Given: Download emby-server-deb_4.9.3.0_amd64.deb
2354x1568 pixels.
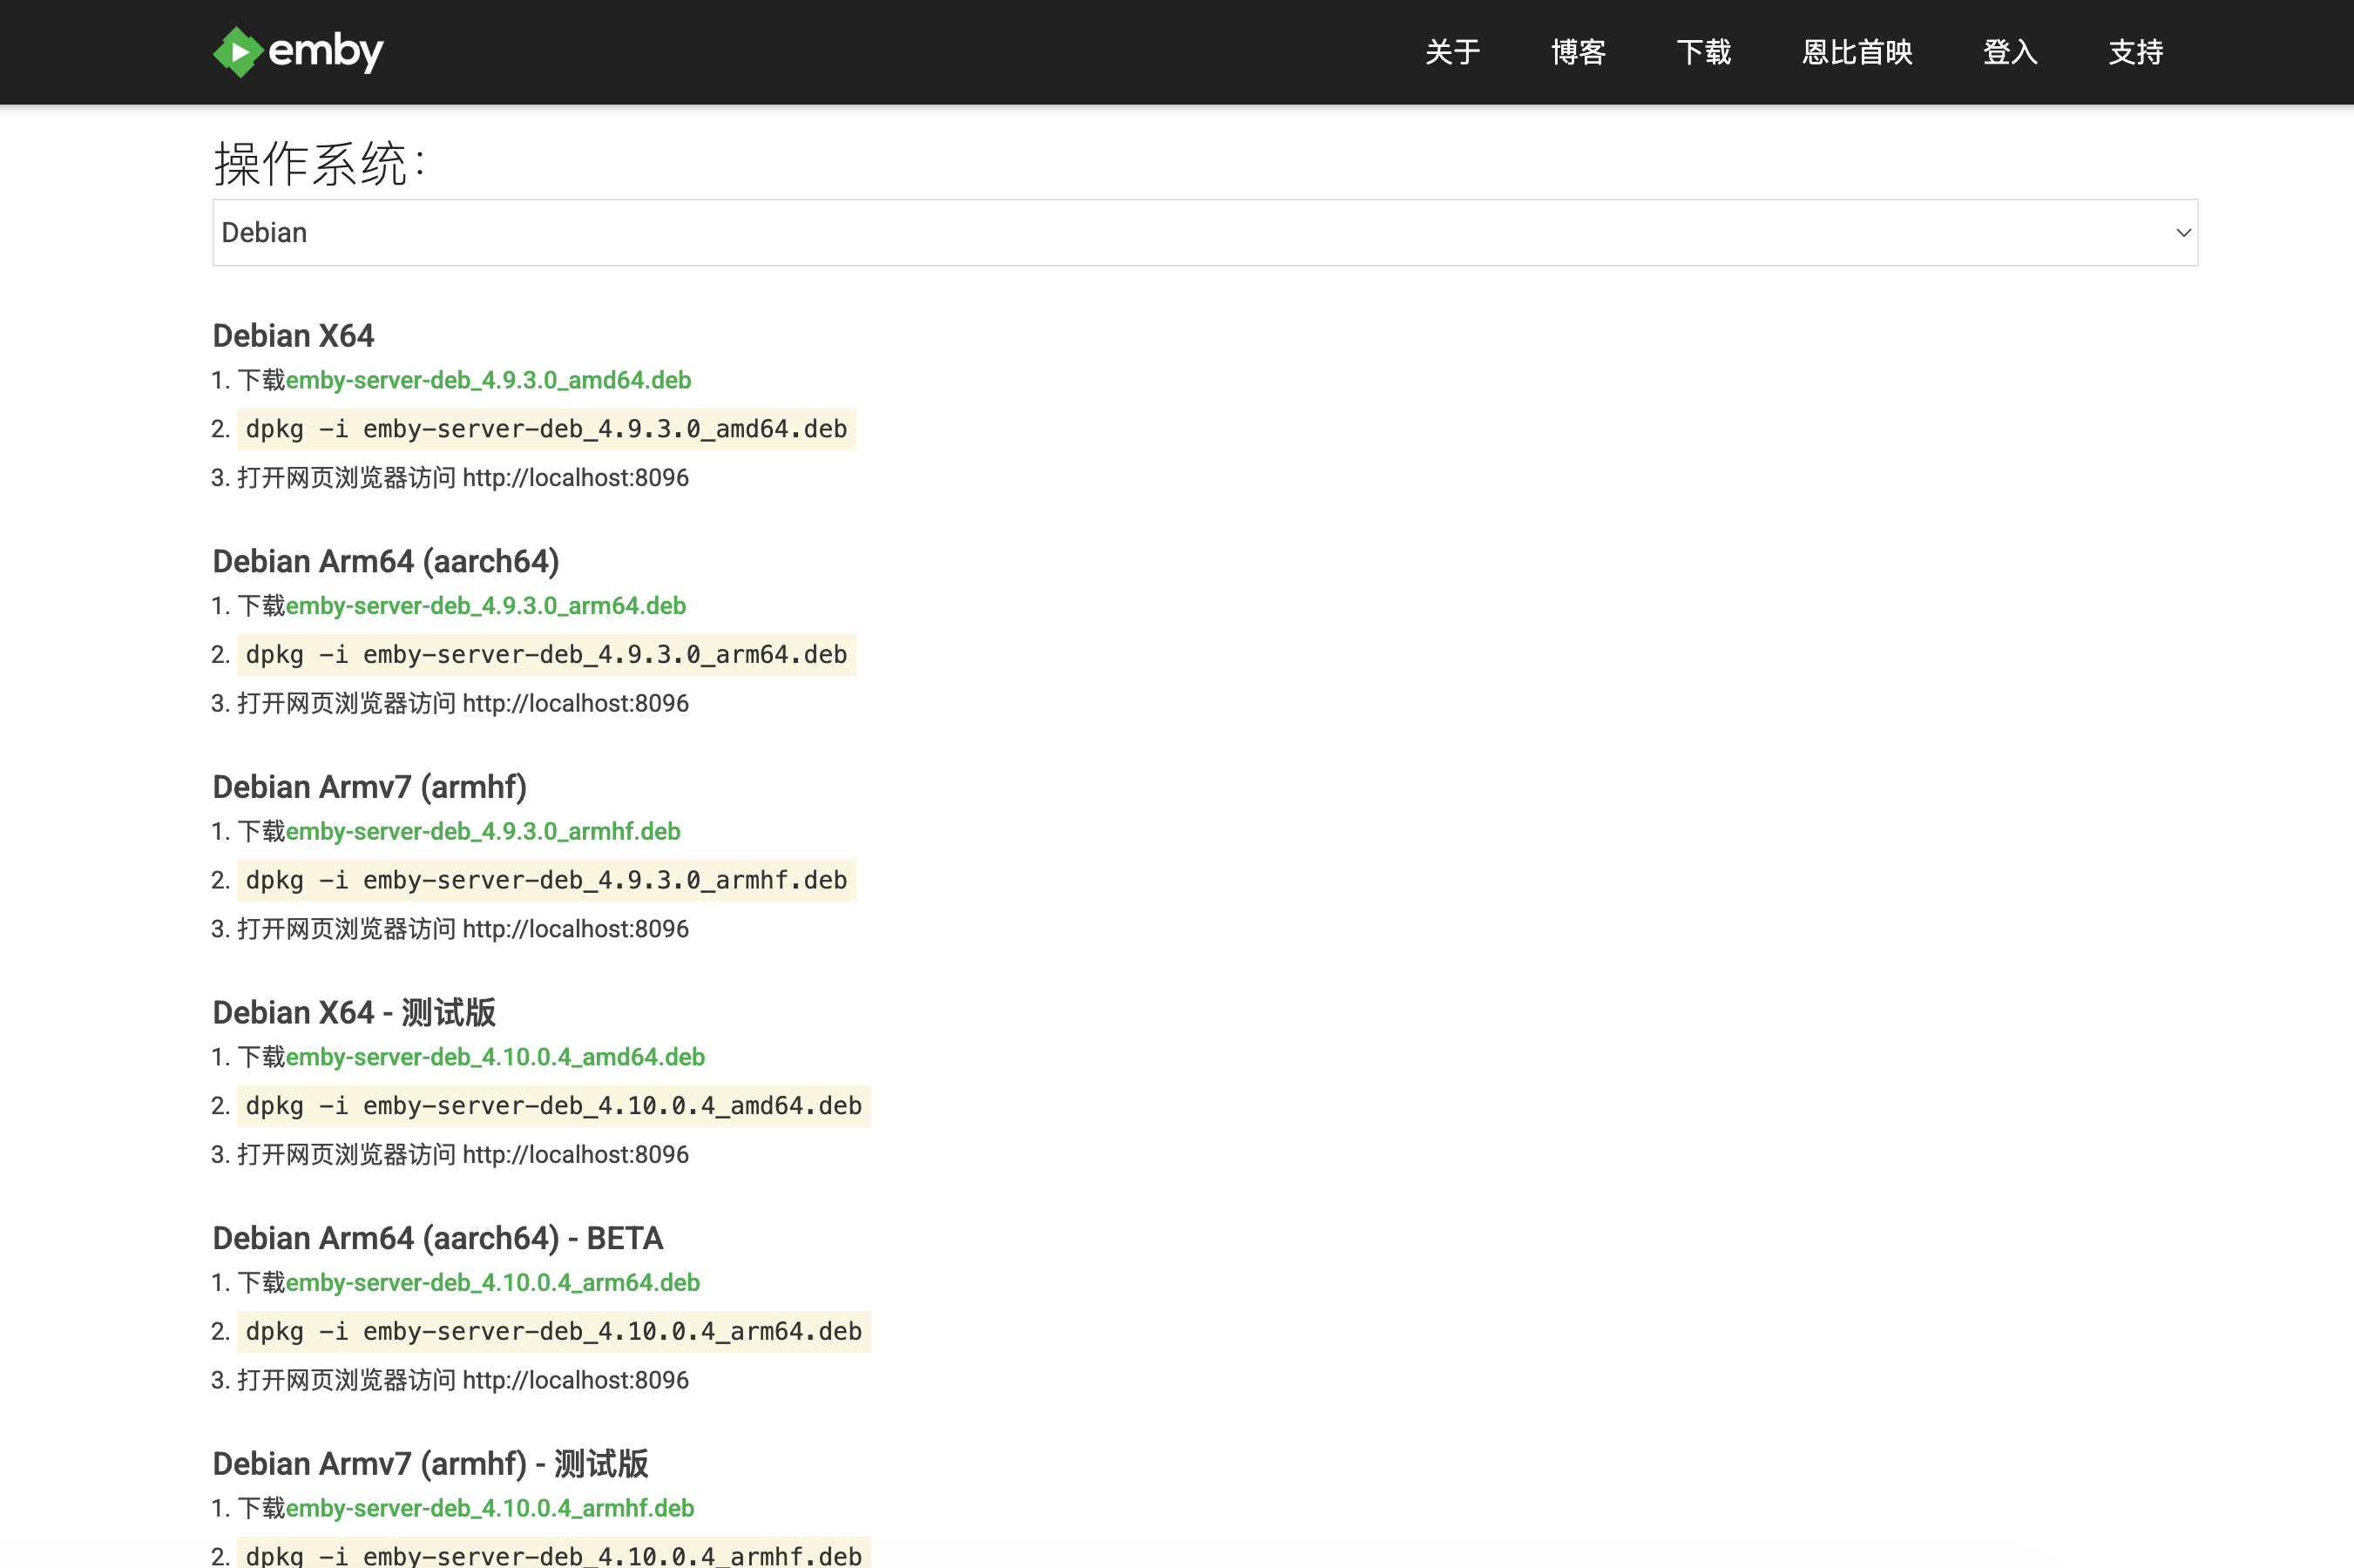Looking at the screenshot, I should [x=488, y=380].
